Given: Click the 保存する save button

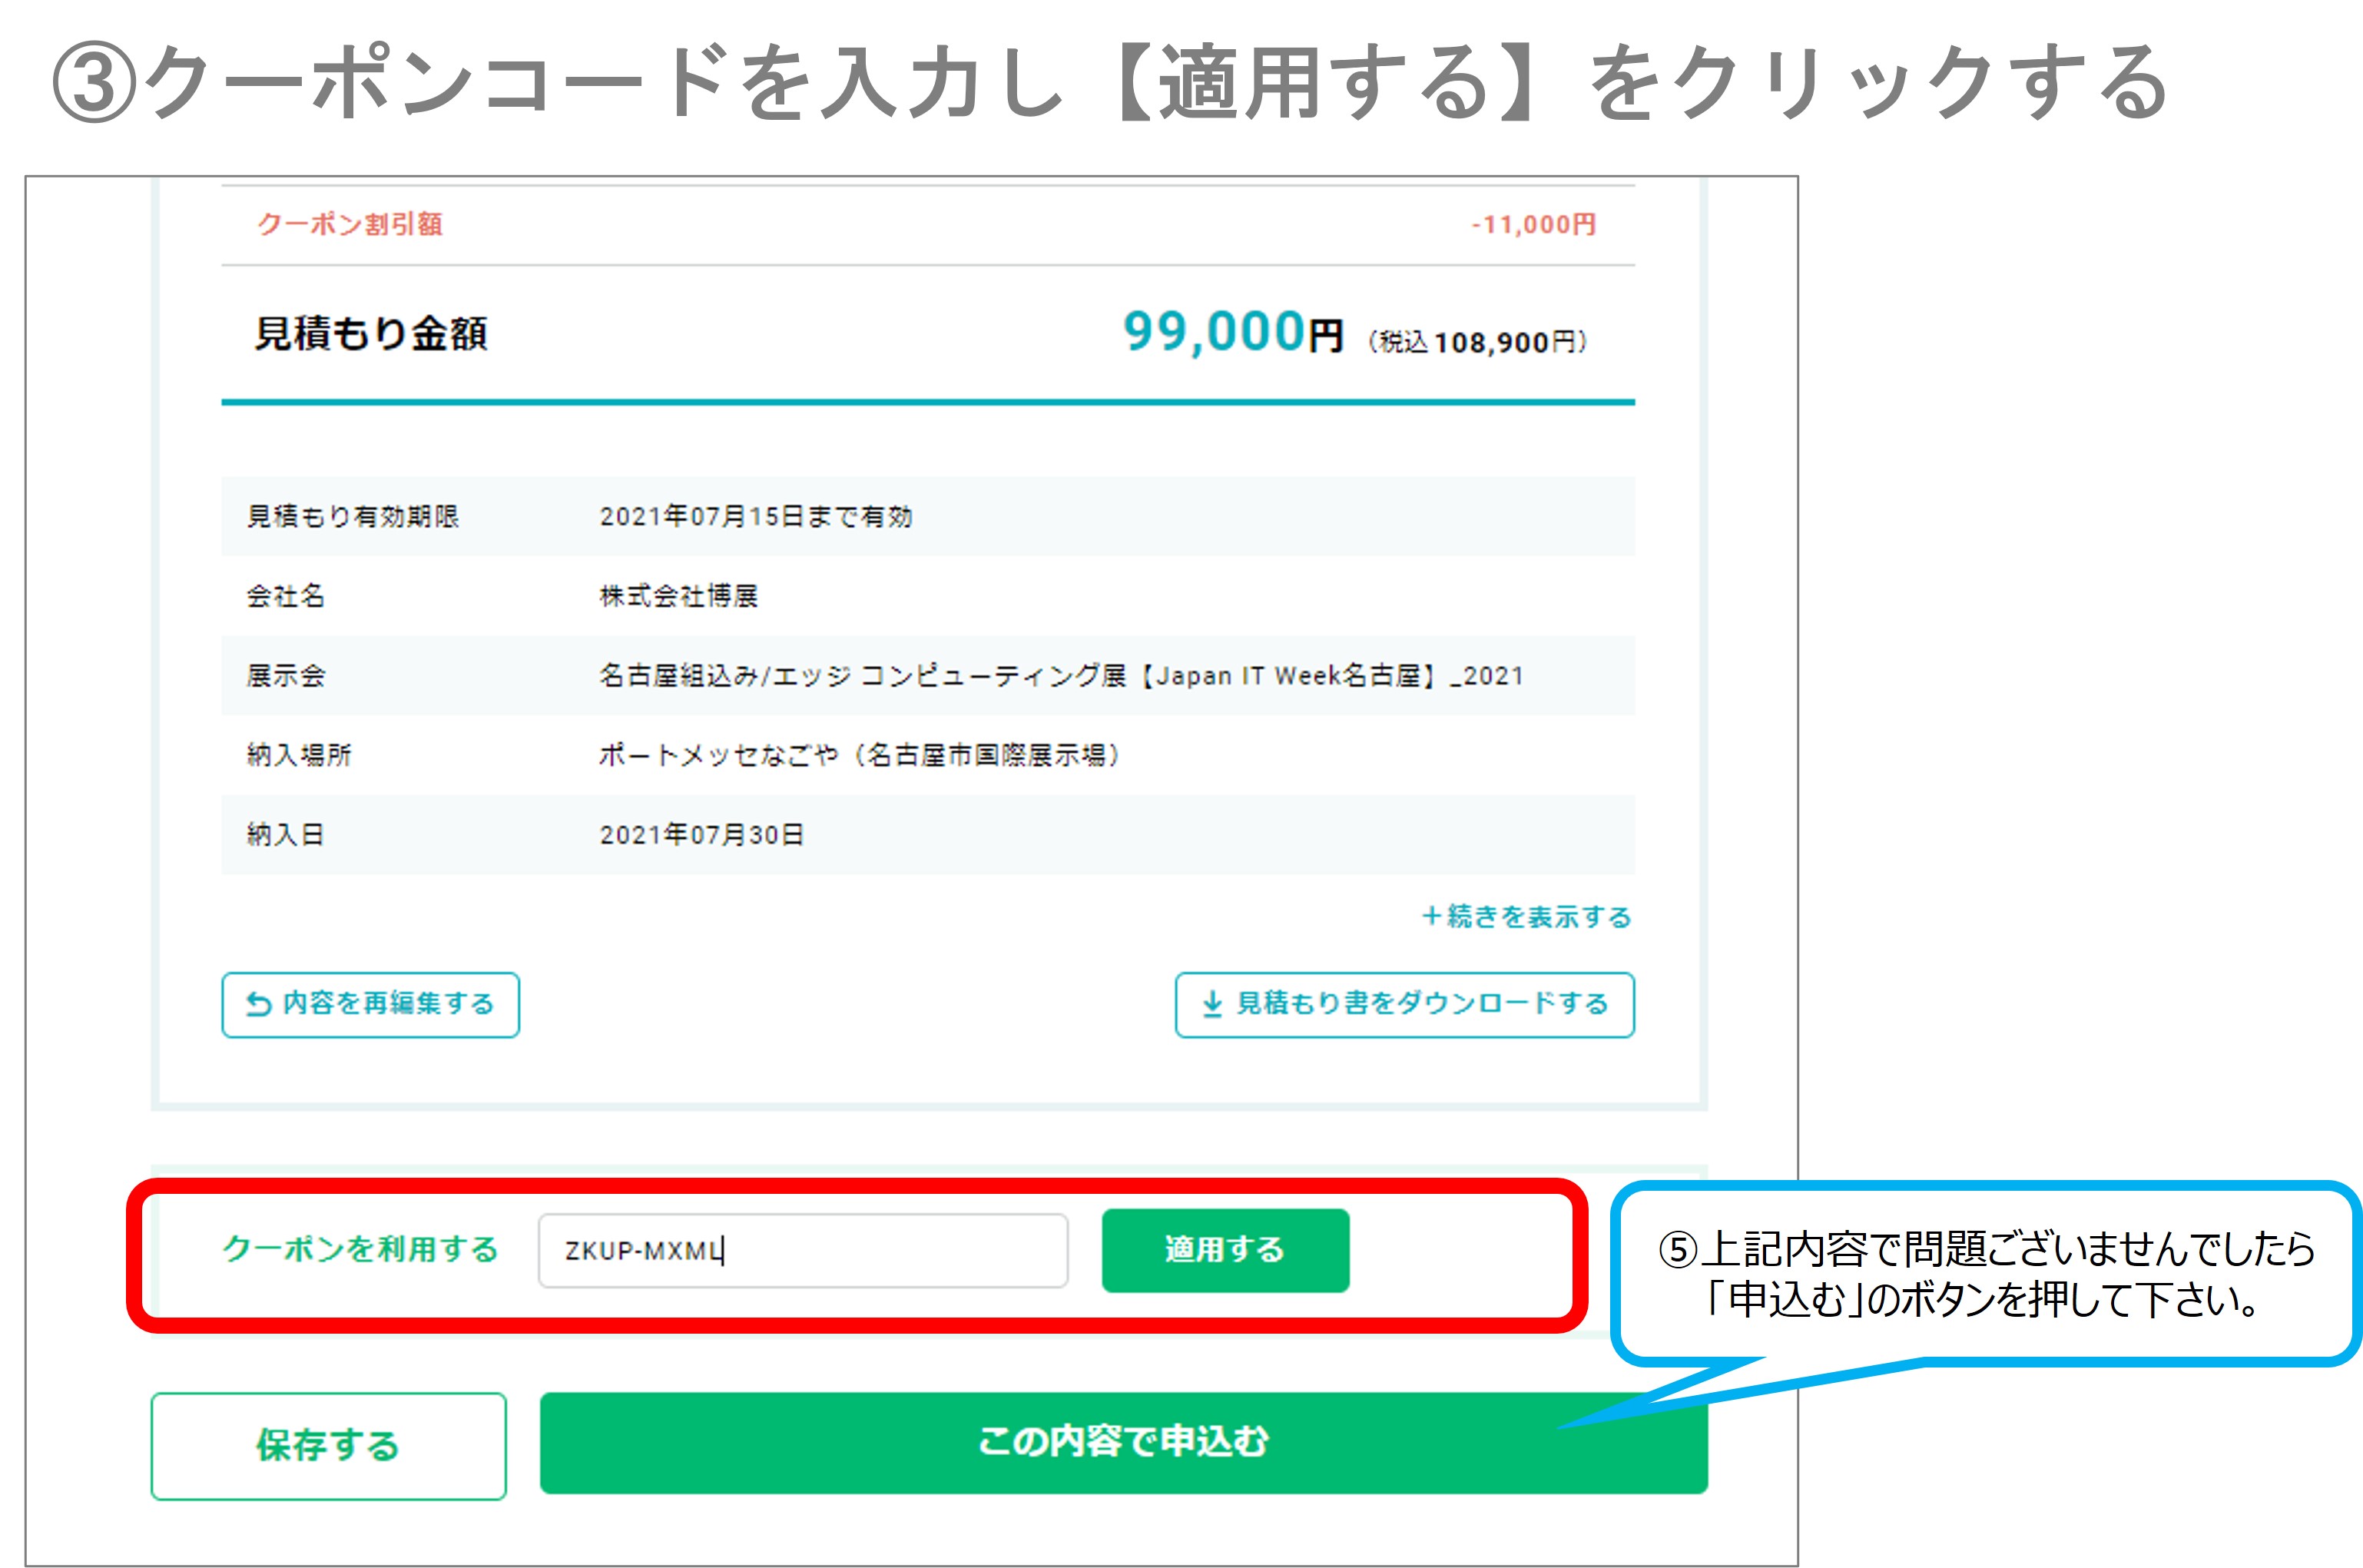Looking at the screenshot, I should click(x=328, y=1446).
